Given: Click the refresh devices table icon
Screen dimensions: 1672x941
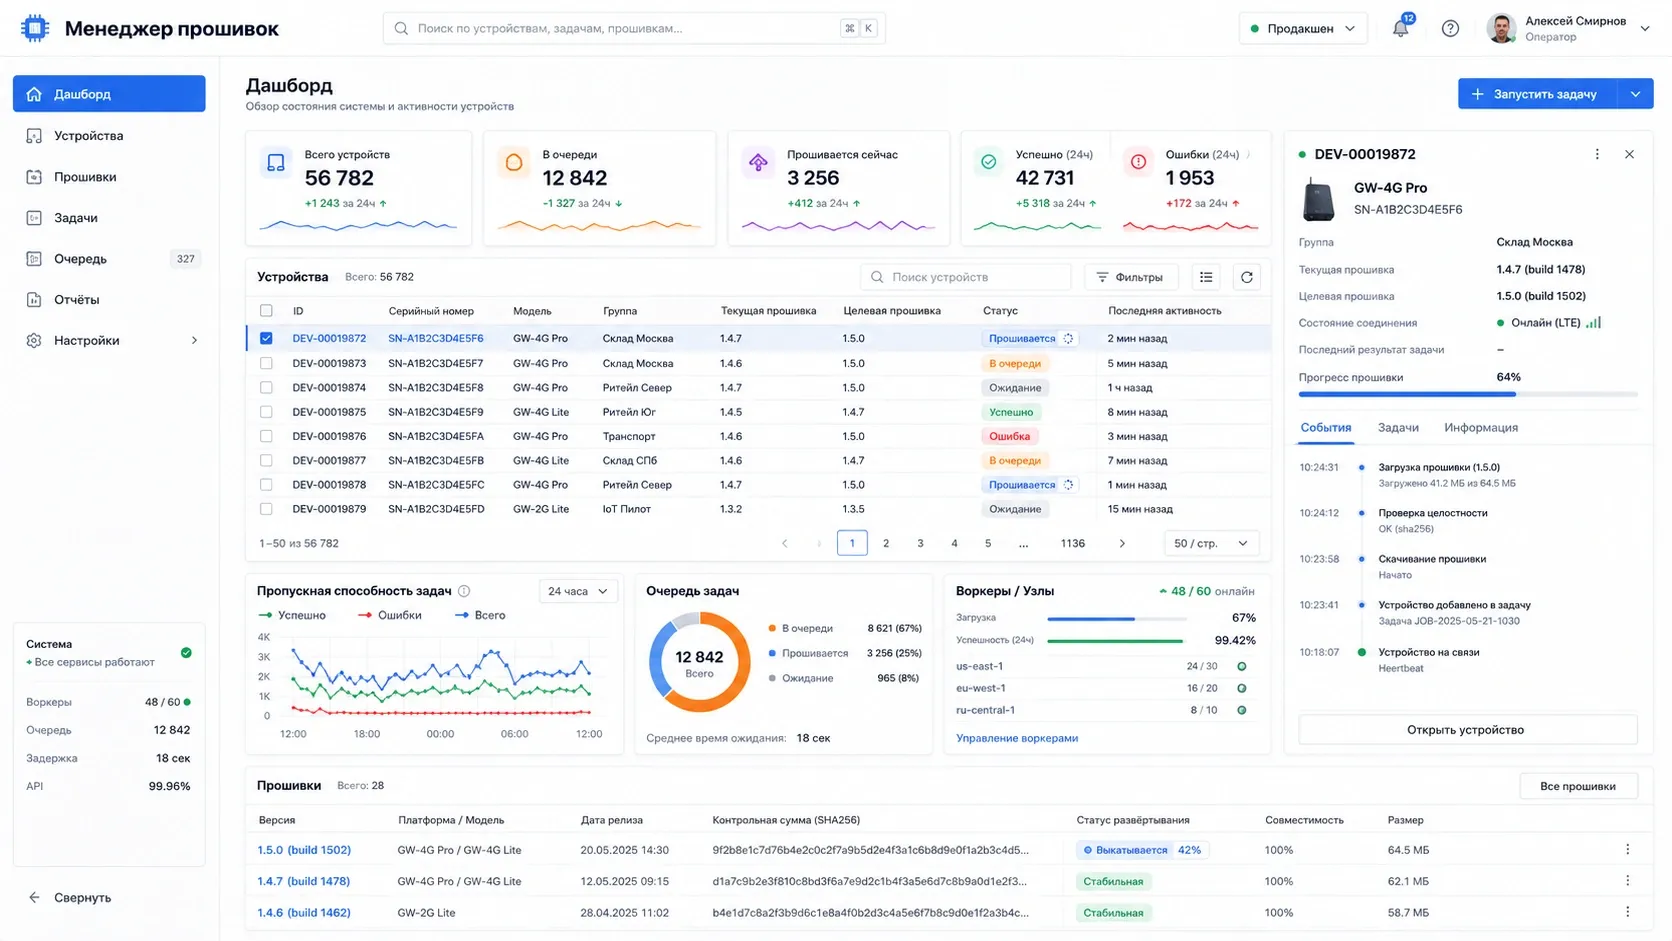Looking at the screenshot, I should [x=1246, y=277].
